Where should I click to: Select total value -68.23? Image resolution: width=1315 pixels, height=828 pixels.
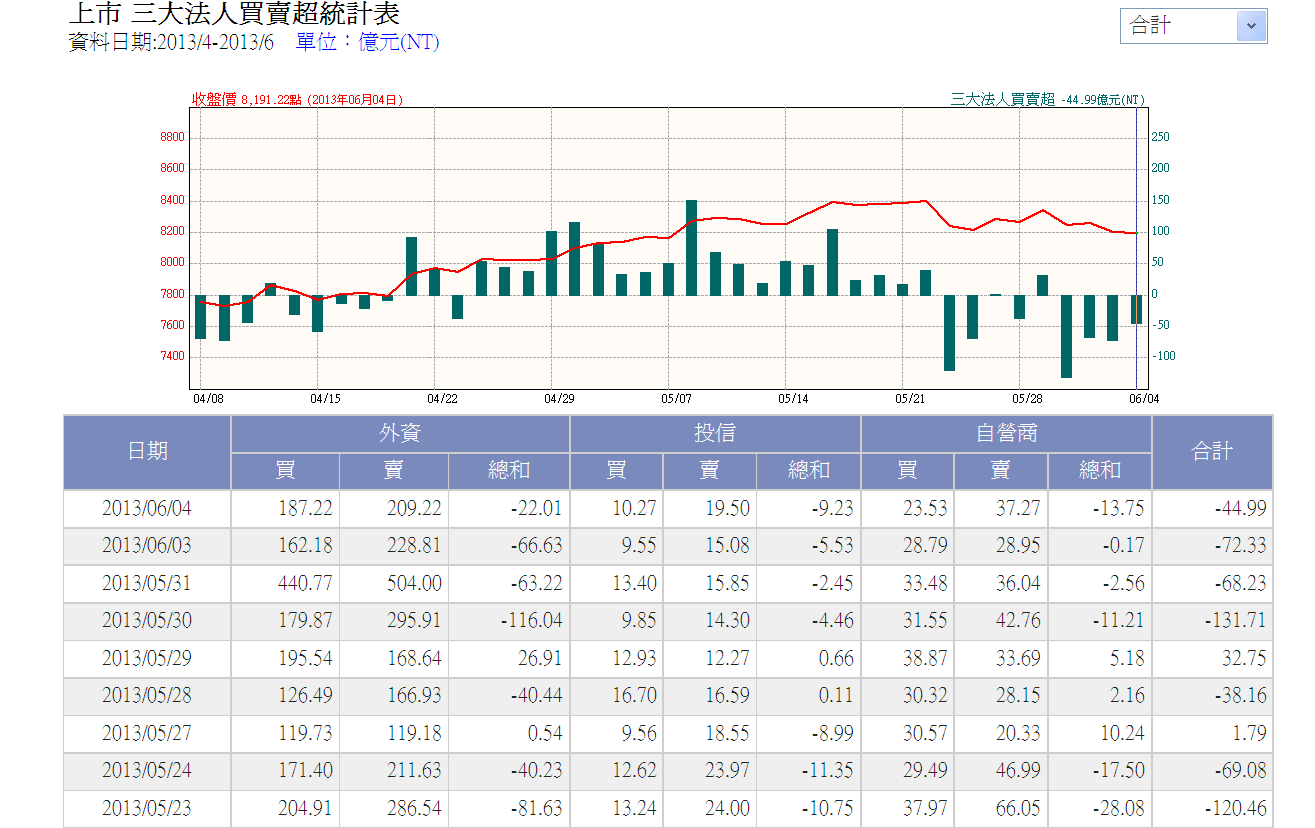click(1240, 584)
